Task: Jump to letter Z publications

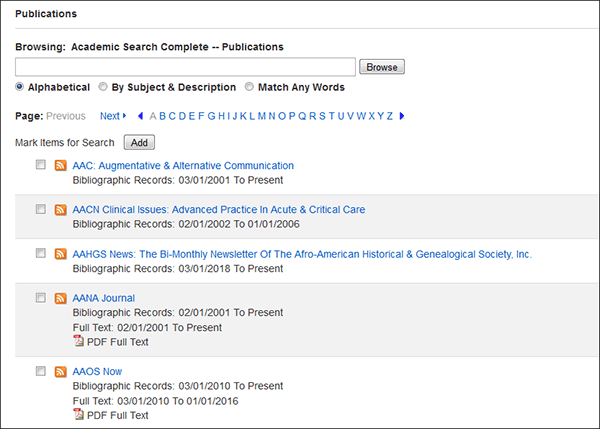Action: [x=390, y=116]
